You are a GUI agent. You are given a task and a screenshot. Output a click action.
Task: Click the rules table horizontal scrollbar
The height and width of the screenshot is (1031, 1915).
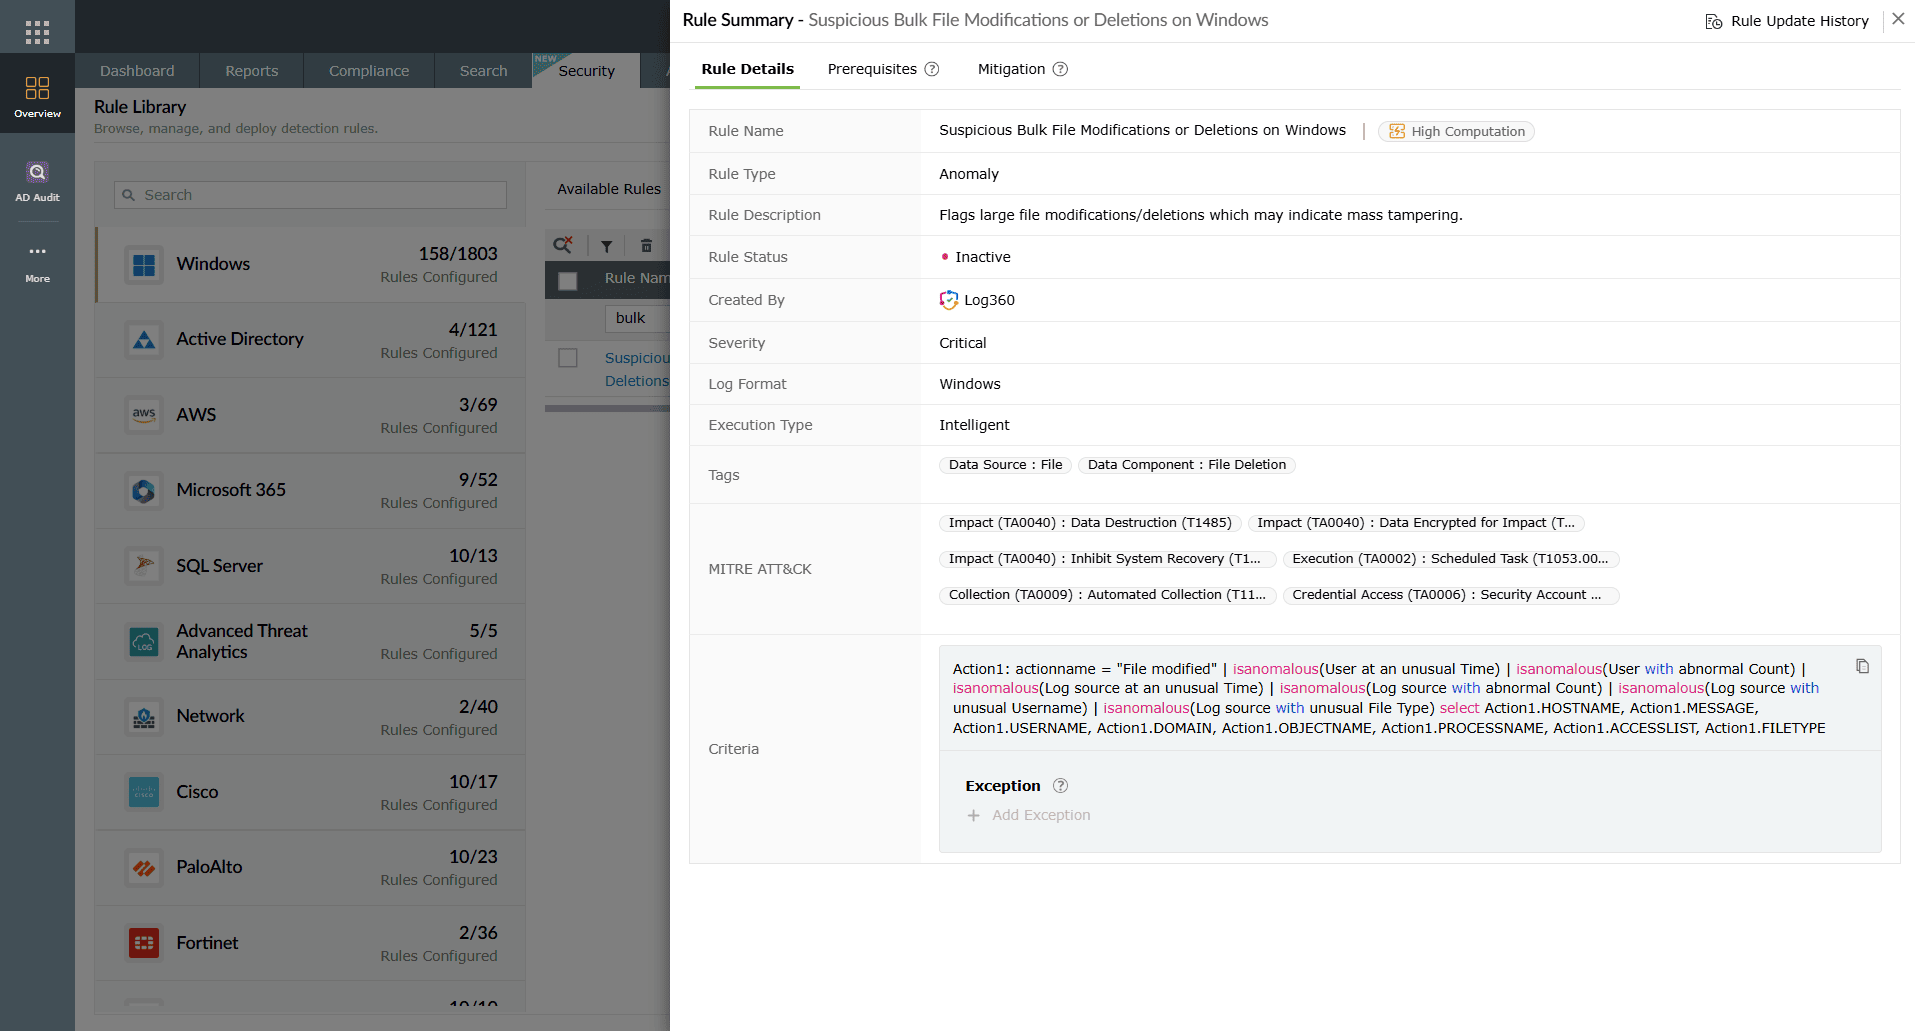pyautogui.click(x=607, y=408)
